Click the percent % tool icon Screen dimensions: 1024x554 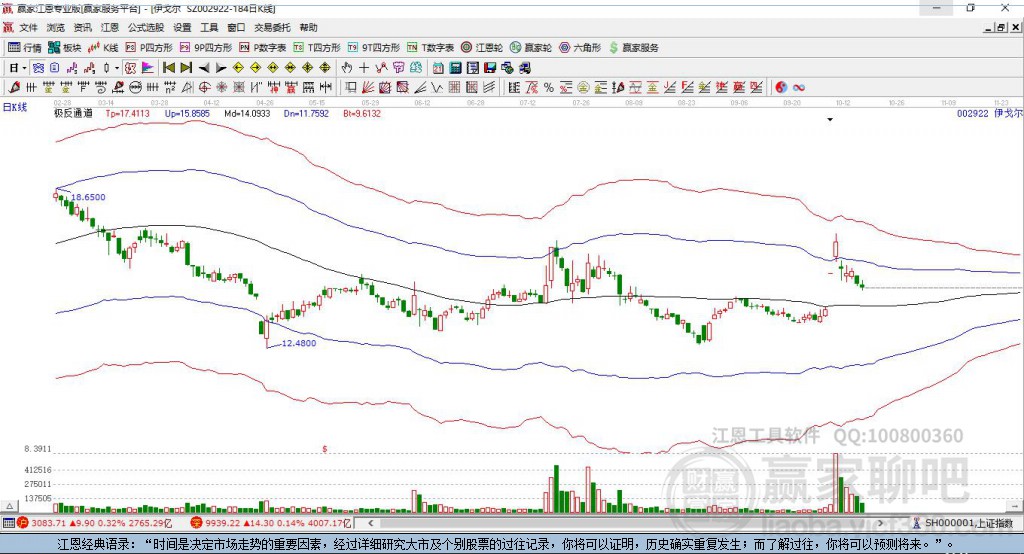[x=549, y=88]
